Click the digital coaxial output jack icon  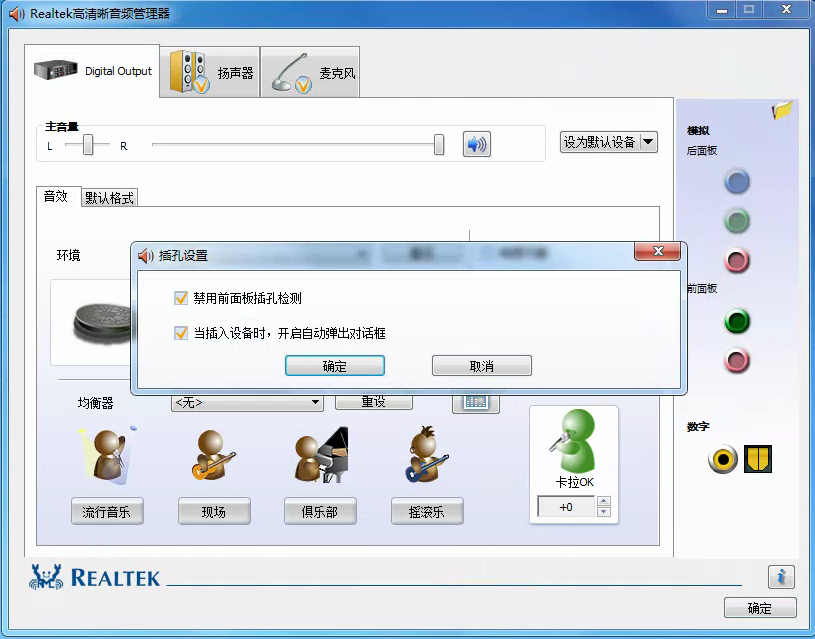point(722,459)
